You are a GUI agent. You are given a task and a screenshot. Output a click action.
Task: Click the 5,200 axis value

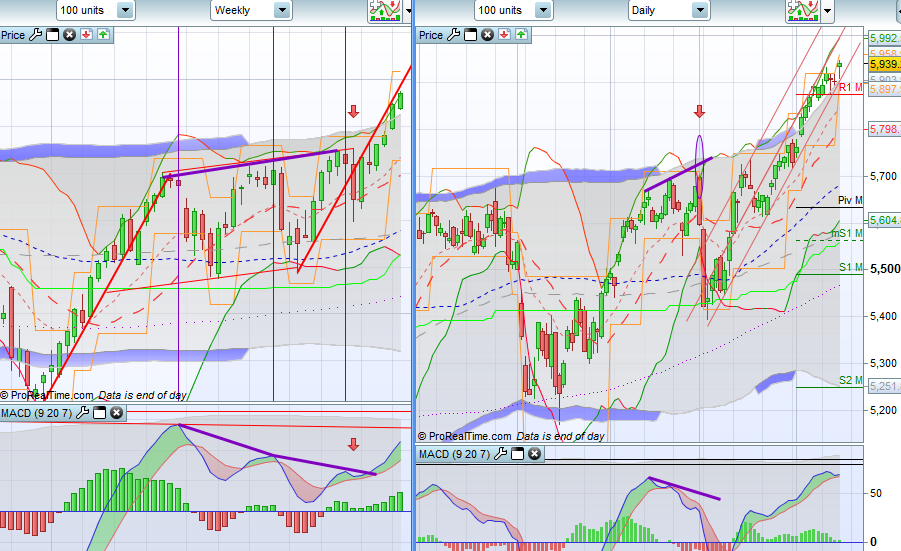pos(884,410)
